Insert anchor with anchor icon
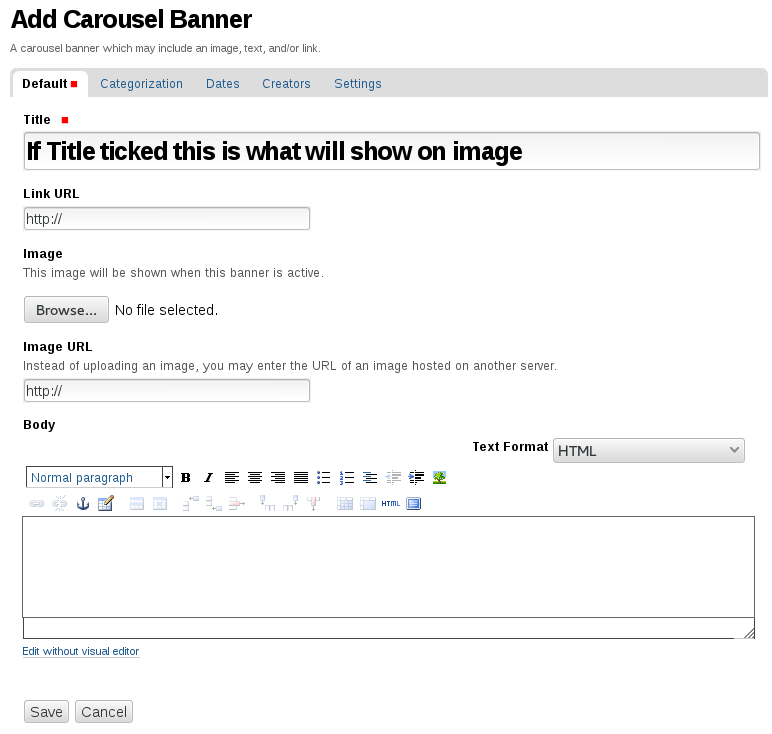The image size is (772, 734). point(83,504)
